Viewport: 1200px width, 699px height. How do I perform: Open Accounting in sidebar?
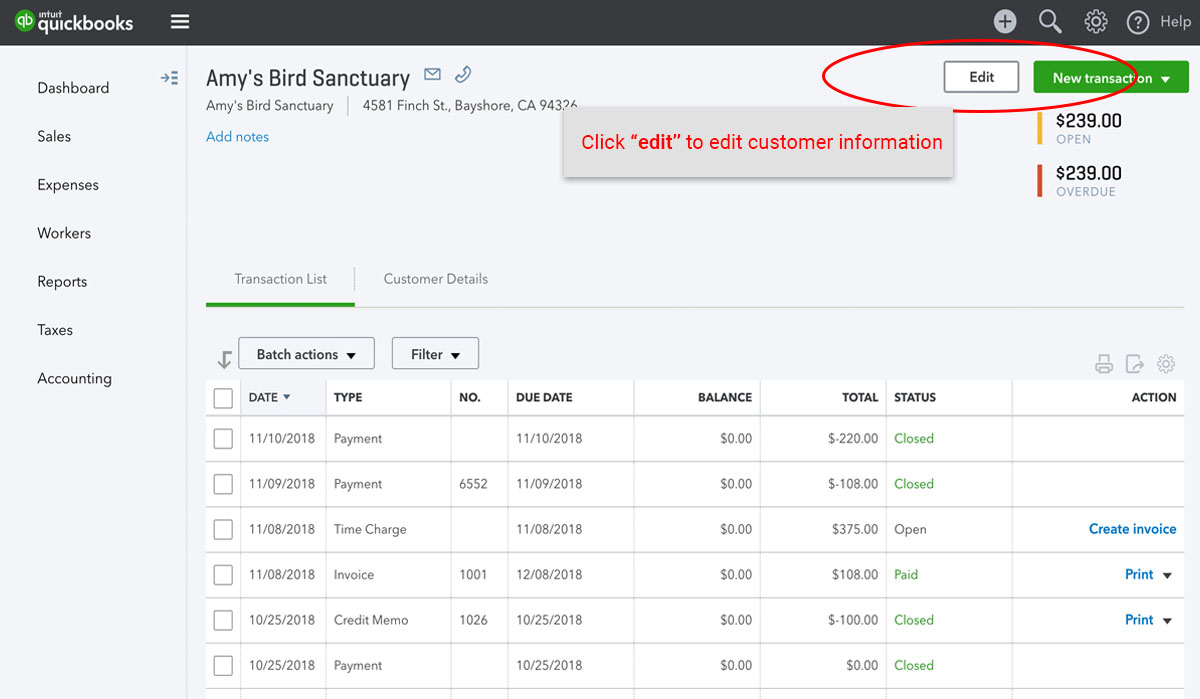pyautogui.click(x=74, y=379)
